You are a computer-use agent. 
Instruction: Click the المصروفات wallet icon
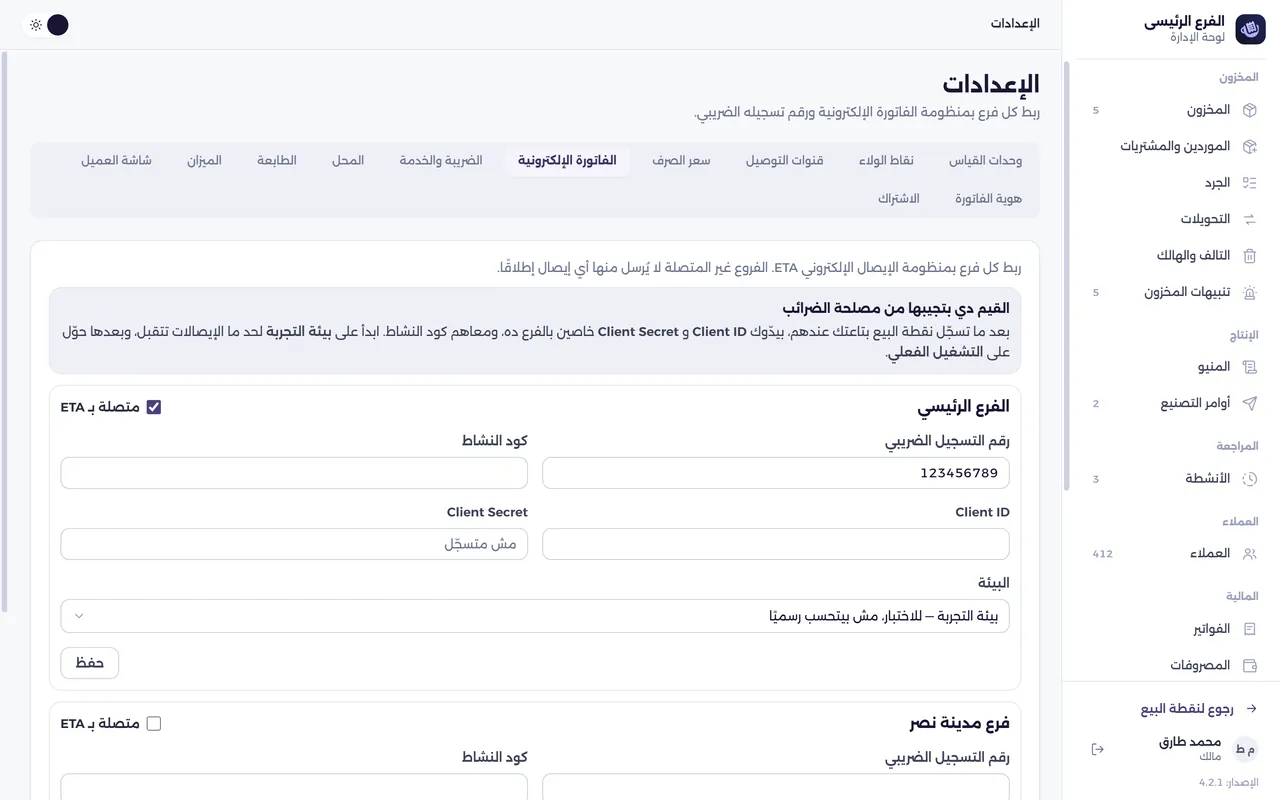pos(1249,665)
